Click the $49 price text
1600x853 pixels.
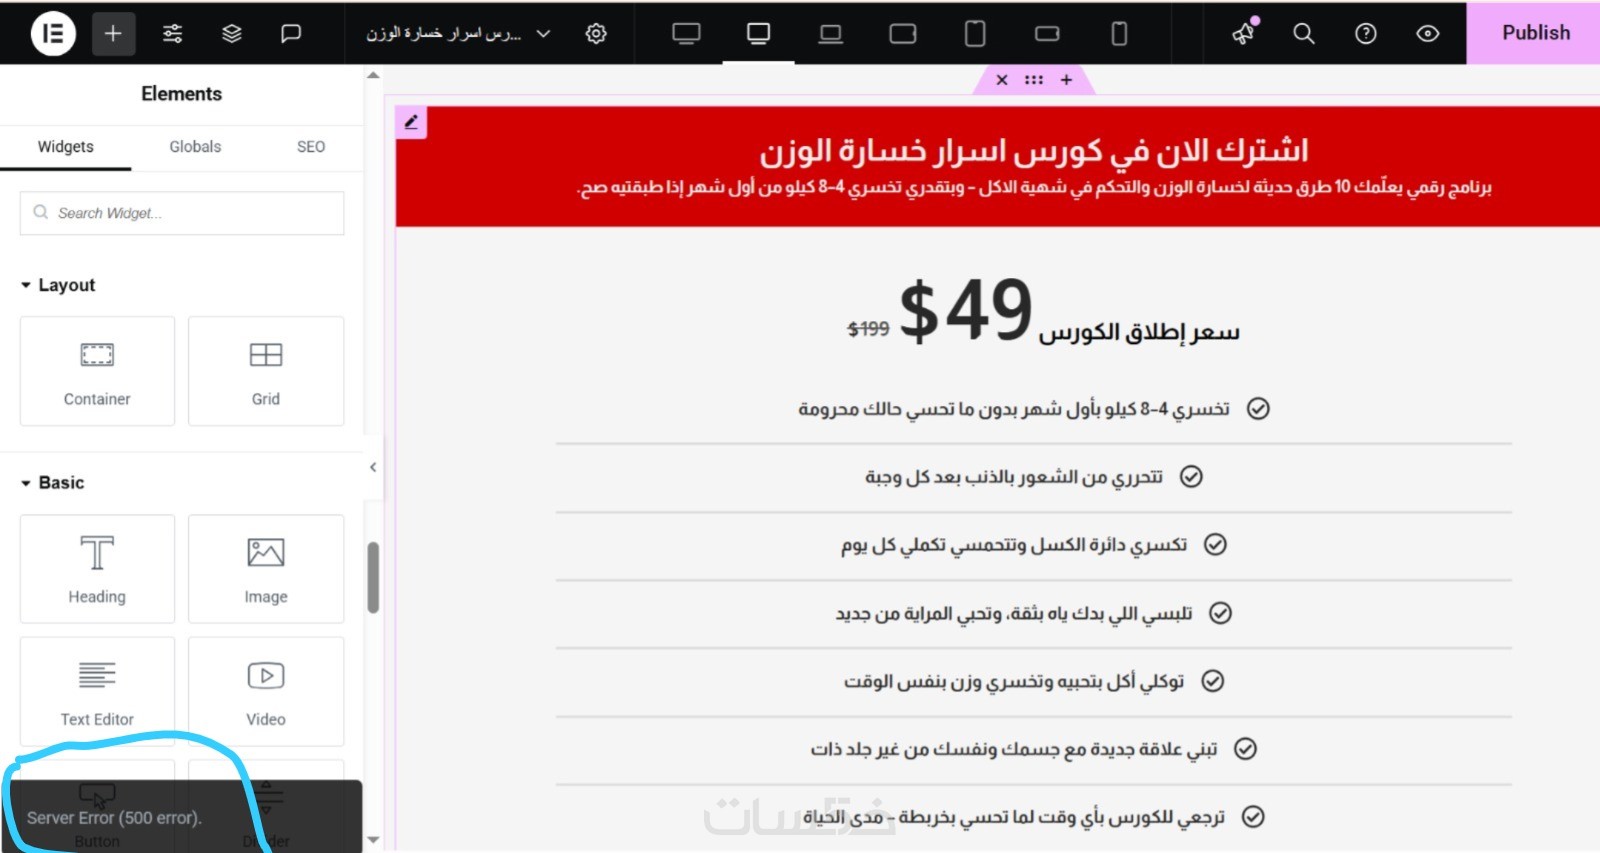[x=966, y=310]
